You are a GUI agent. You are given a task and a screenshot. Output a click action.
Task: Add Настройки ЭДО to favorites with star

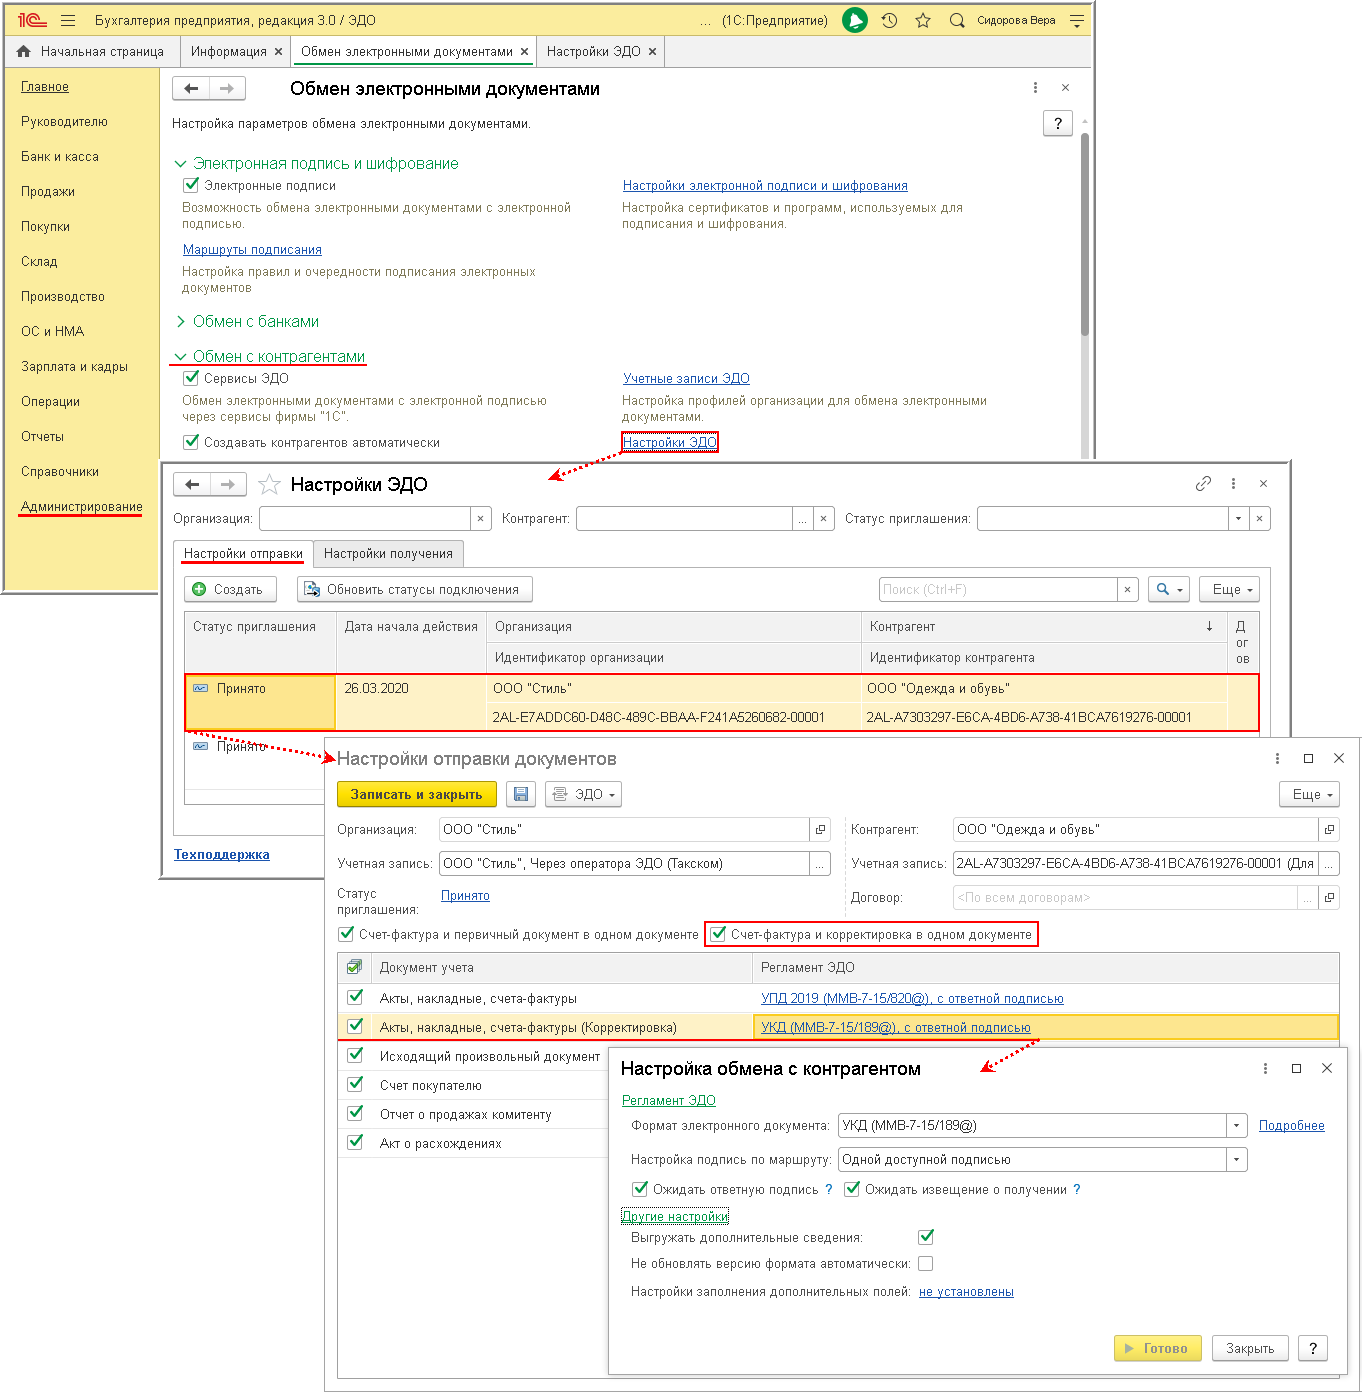(x=269, y=485)
